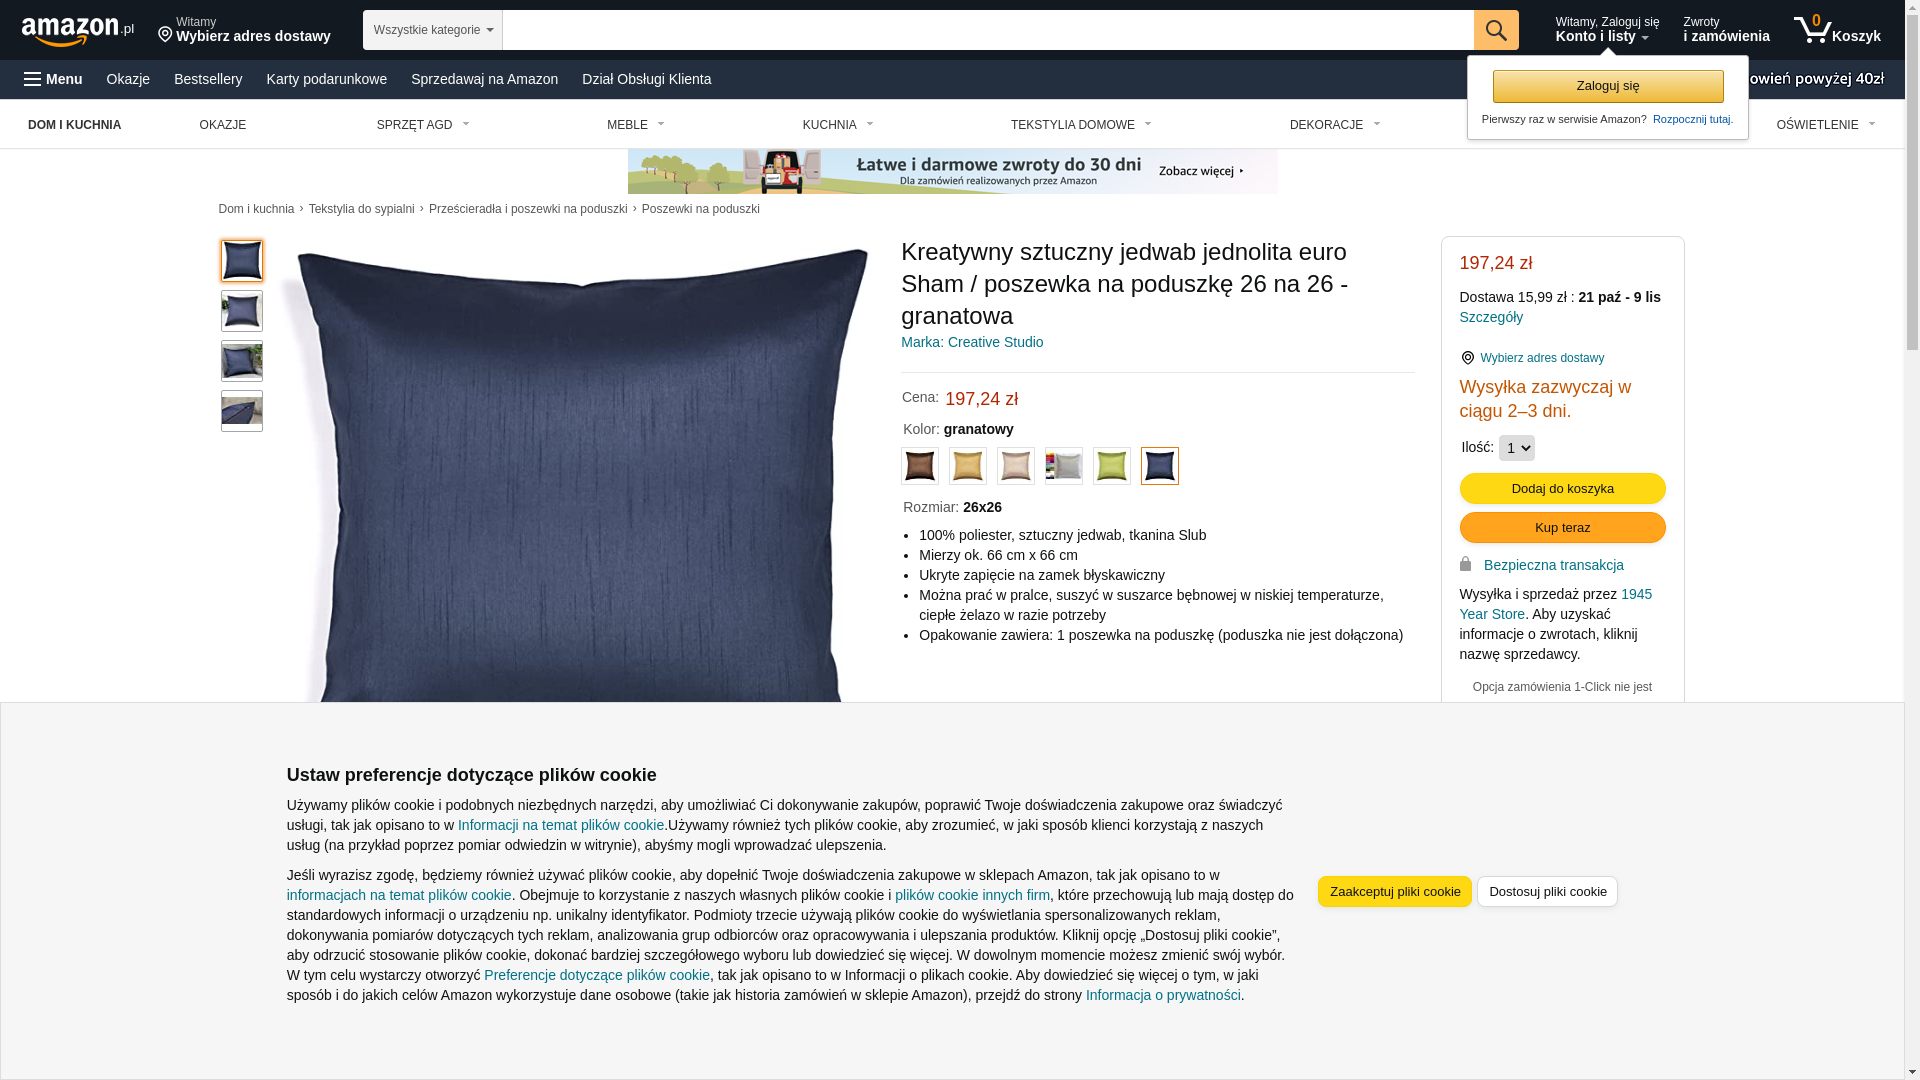The image size is (1920, 1080).
Task: Choose the green pillow color swatch
Action: [x=1112, y=466]
